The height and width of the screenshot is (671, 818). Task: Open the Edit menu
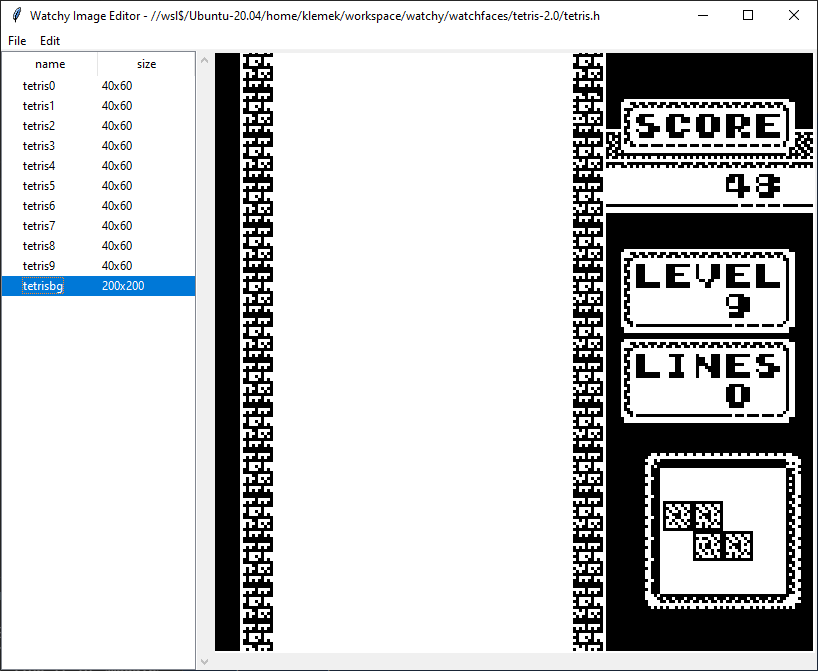50,41
